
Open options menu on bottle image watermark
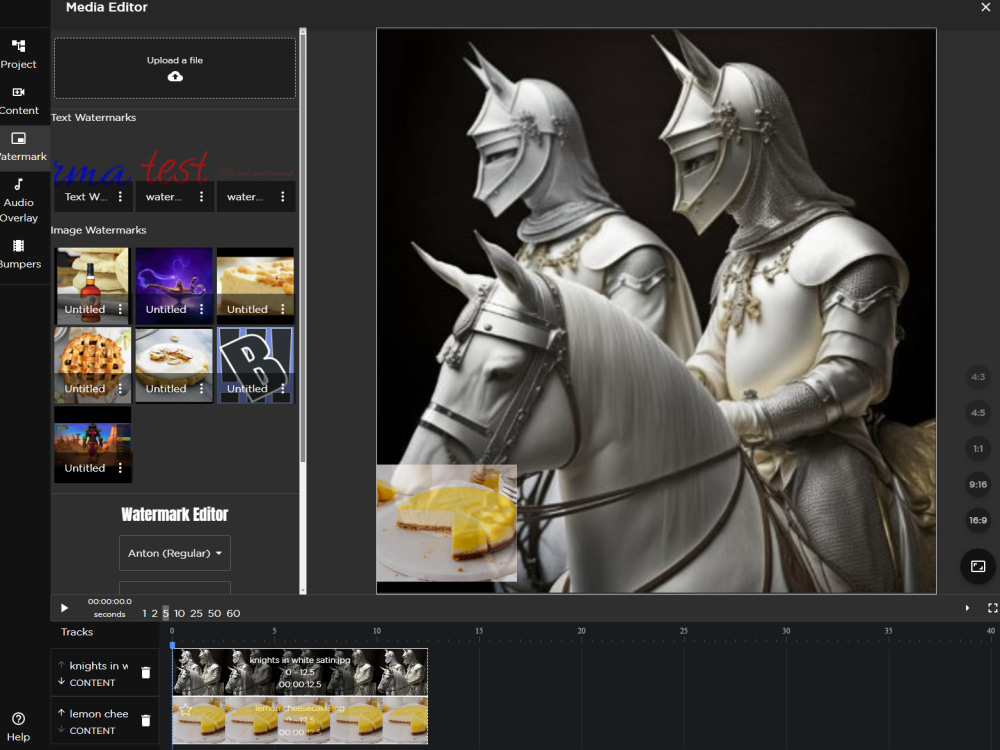[x=120, y=309]
